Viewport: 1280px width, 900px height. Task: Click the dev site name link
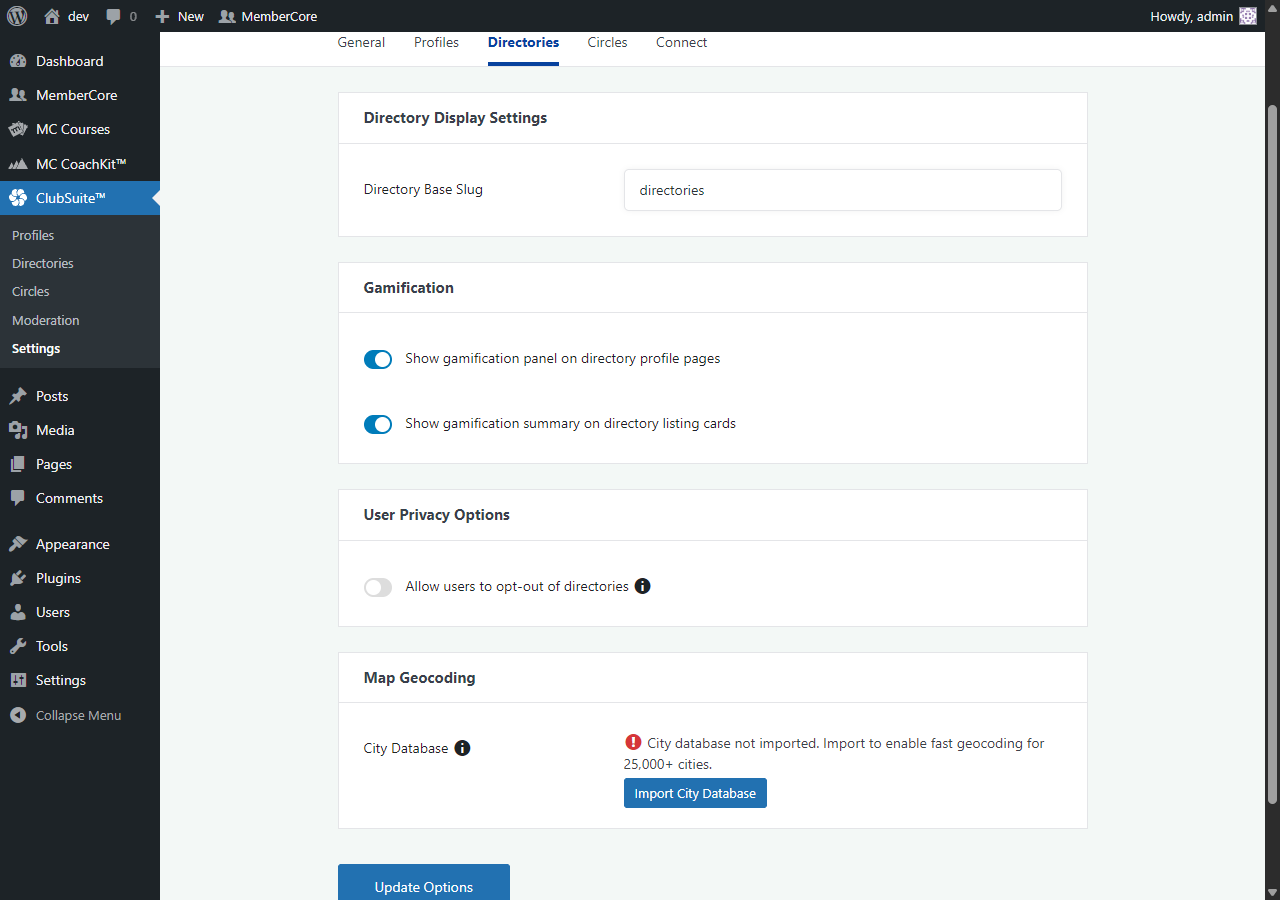pos(78,16)
